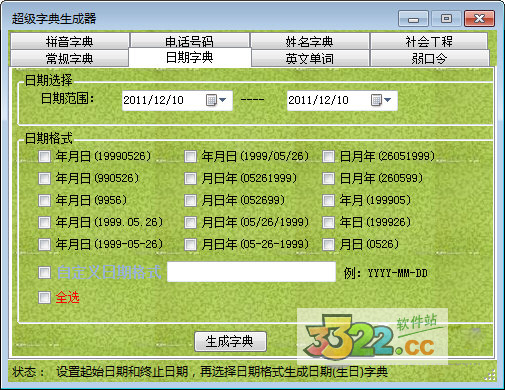Enable the 自定义日期格式 custom format checkbox
Screen dimensions: 505x390
point(44,272)
